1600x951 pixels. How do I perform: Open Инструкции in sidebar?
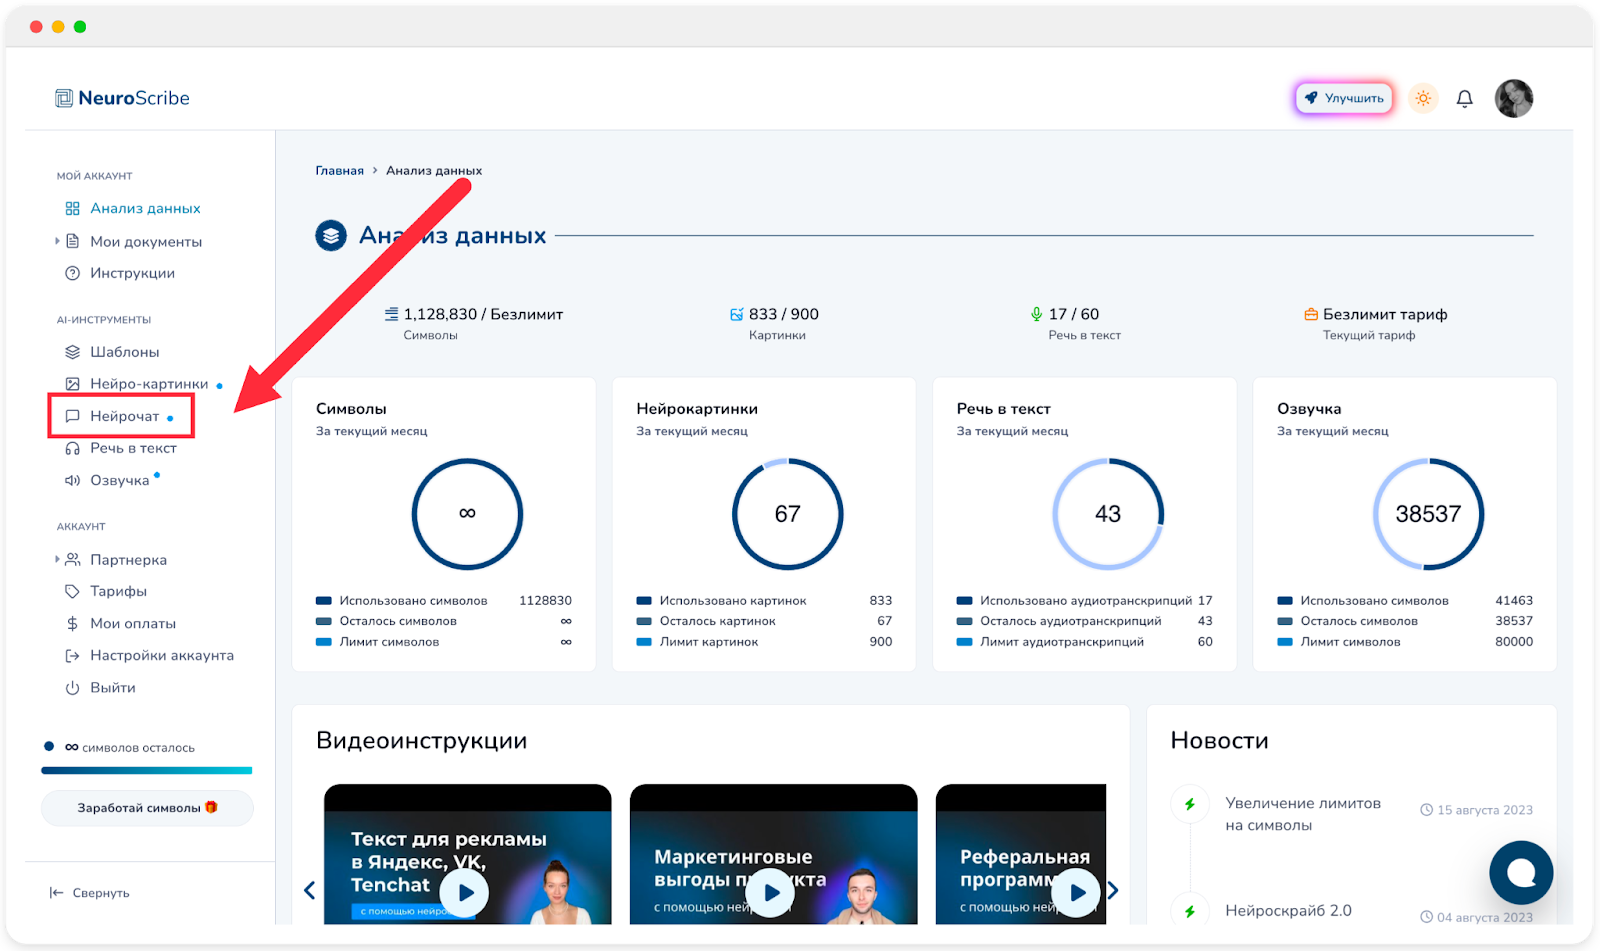tap(132, 273)
